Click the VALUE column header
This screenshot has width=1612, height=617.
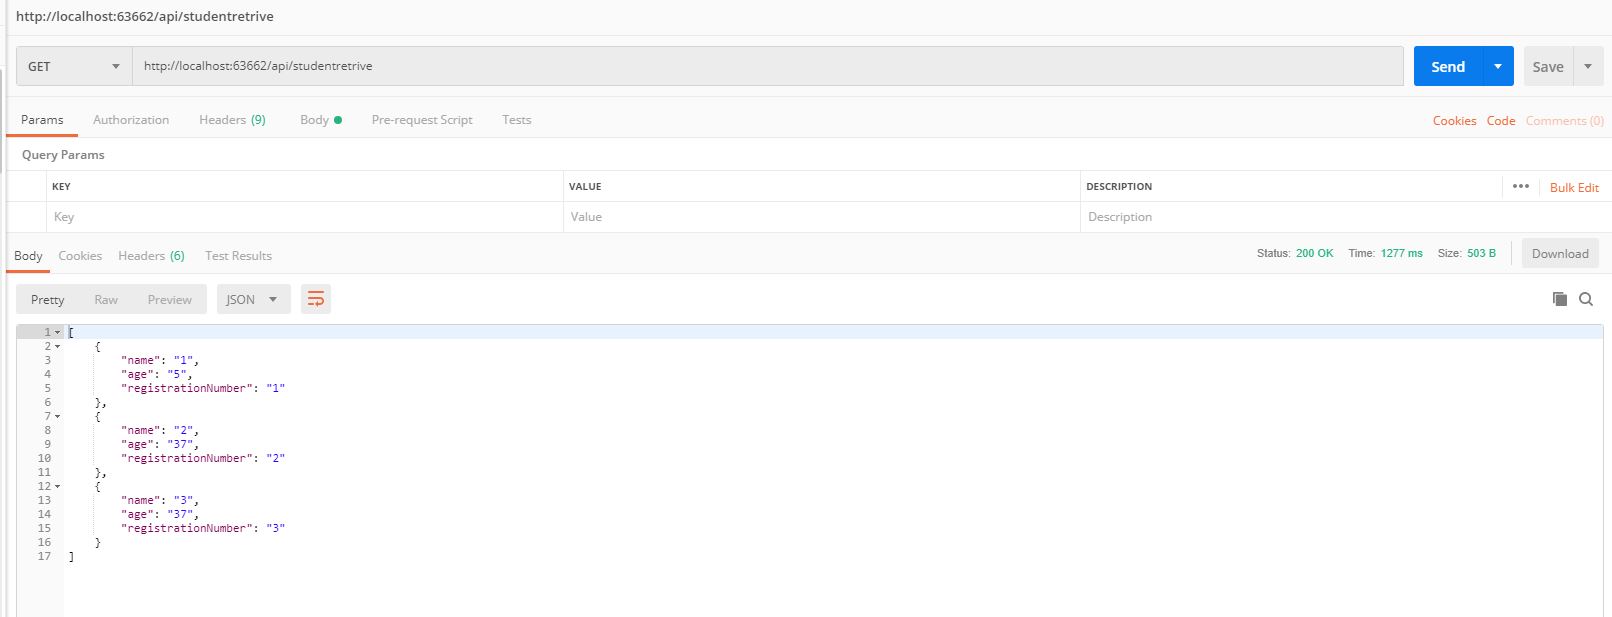tap(585, 186)
